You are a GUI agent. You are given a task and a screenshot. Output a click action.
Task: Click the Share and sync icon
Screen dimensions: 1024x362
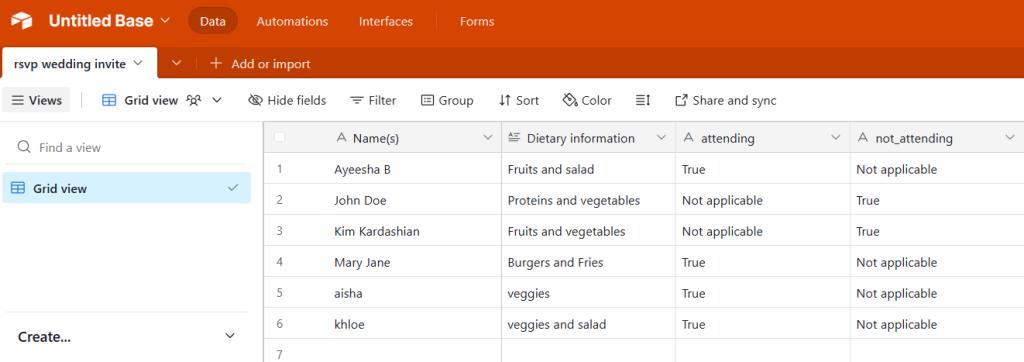tap(681, 100)
